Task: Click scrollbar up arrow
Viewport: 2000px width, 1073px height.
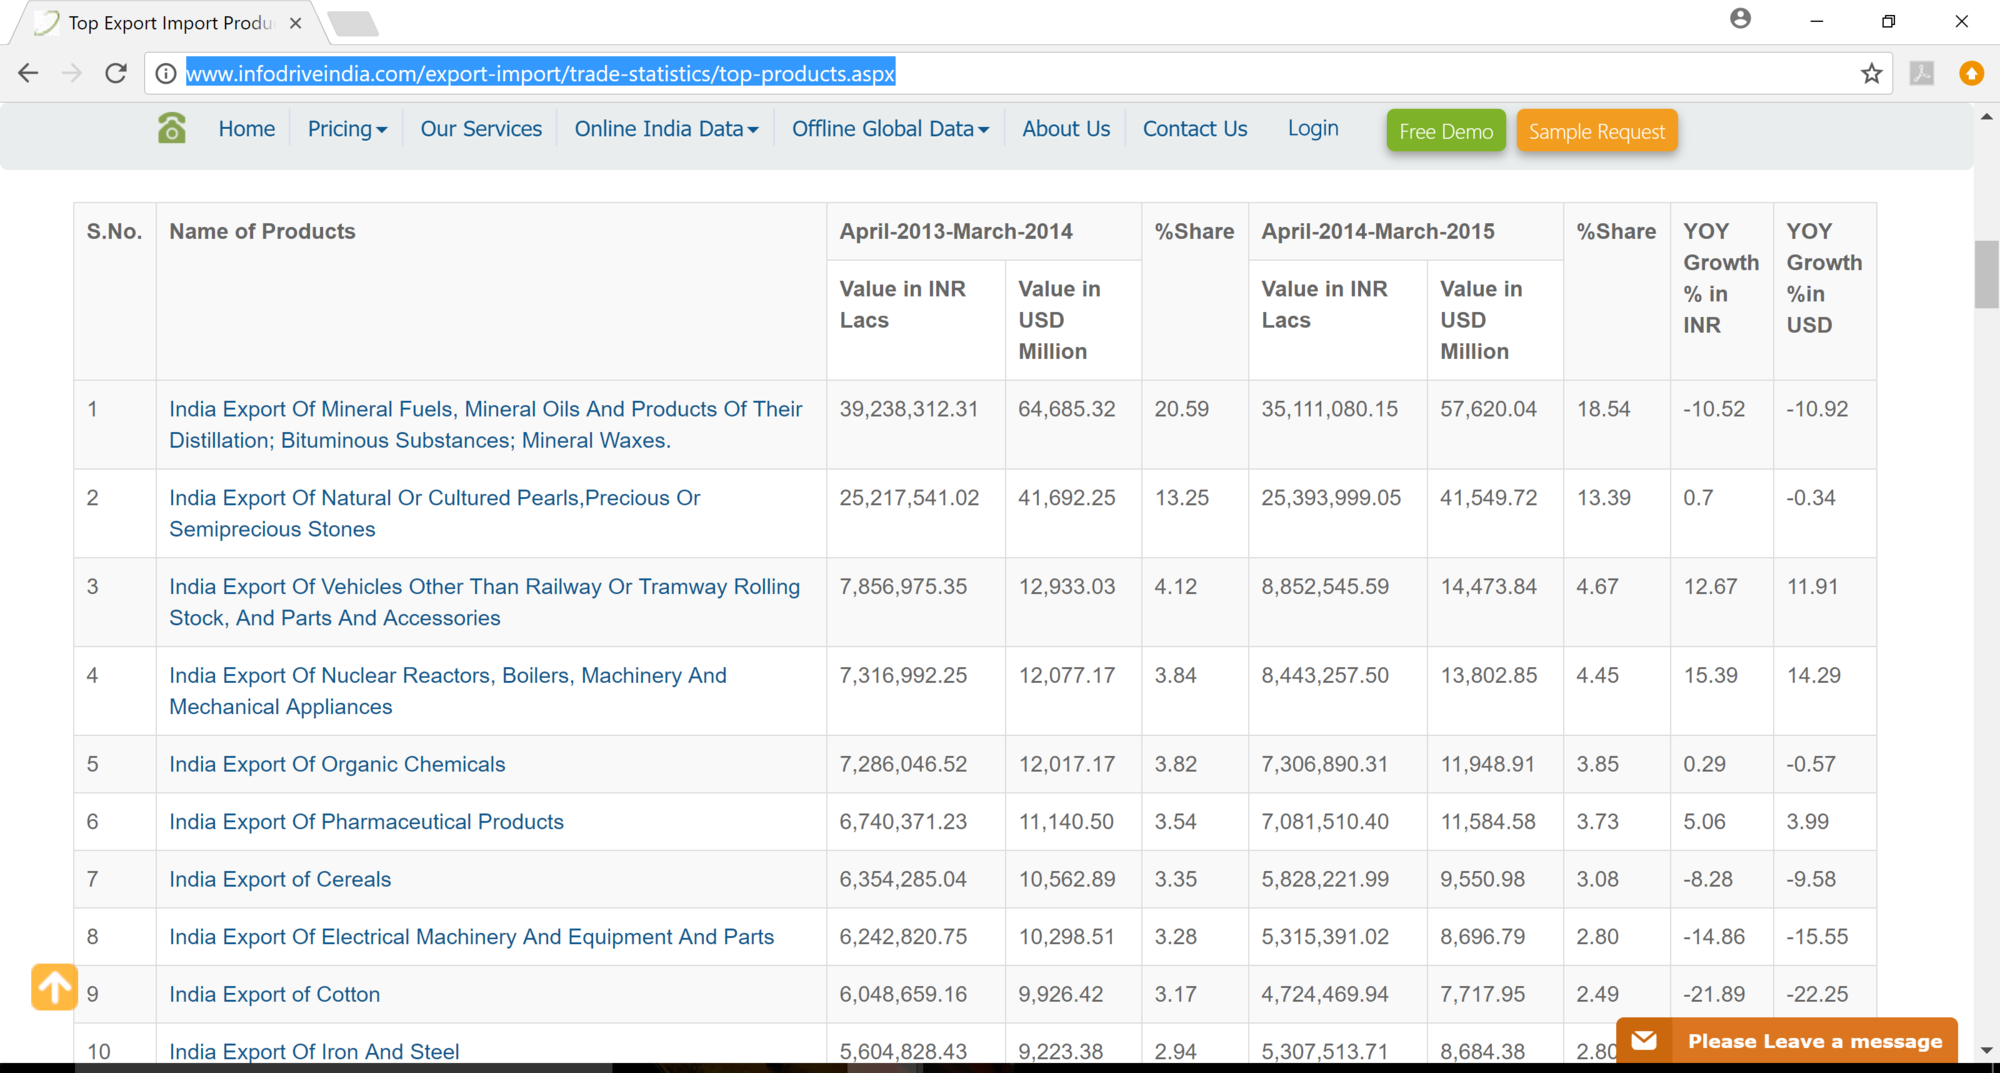Action: [x=1986, y=117]
